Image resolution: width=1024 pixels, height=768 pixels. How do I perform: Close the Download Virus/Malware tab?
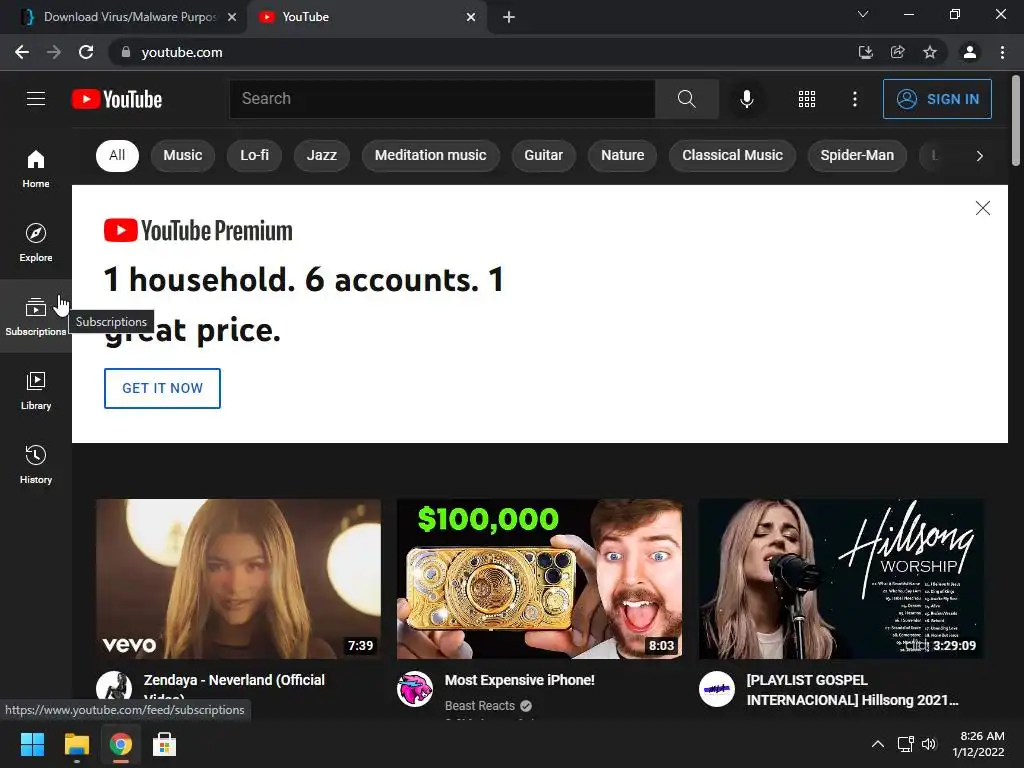click(x=232, y=17)
